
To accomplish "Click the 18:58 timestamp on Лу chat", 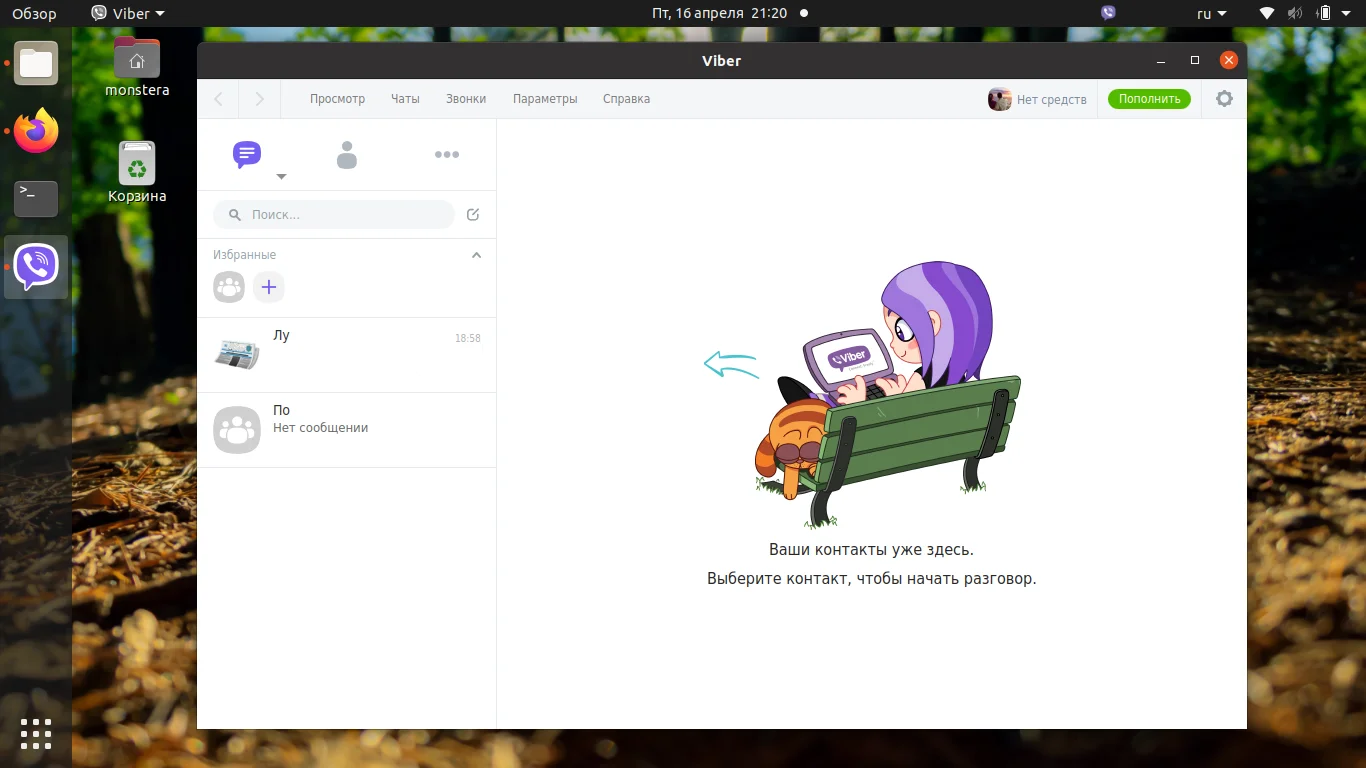I will pos(468,339).
